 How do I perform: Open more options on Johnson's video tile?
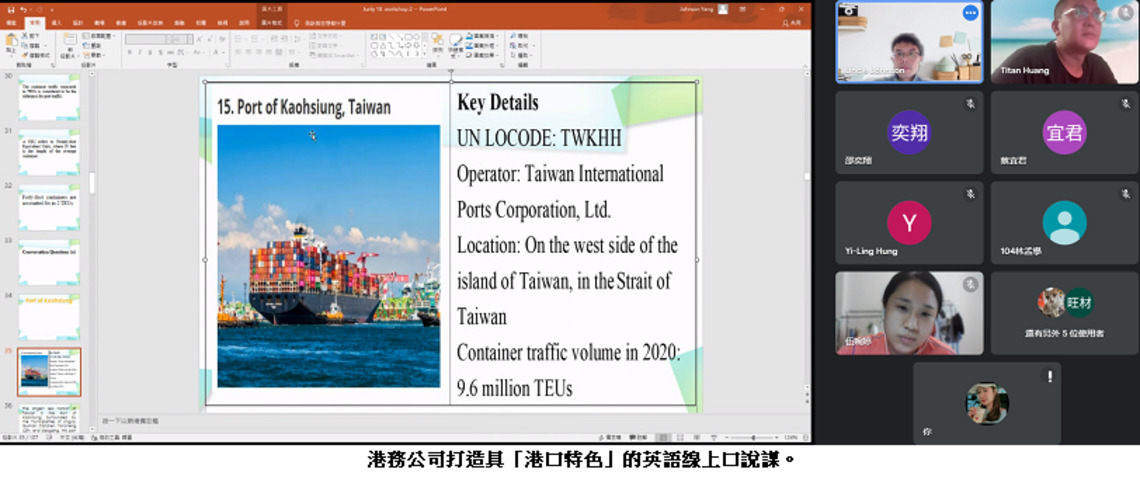click(x=970, y=13)
